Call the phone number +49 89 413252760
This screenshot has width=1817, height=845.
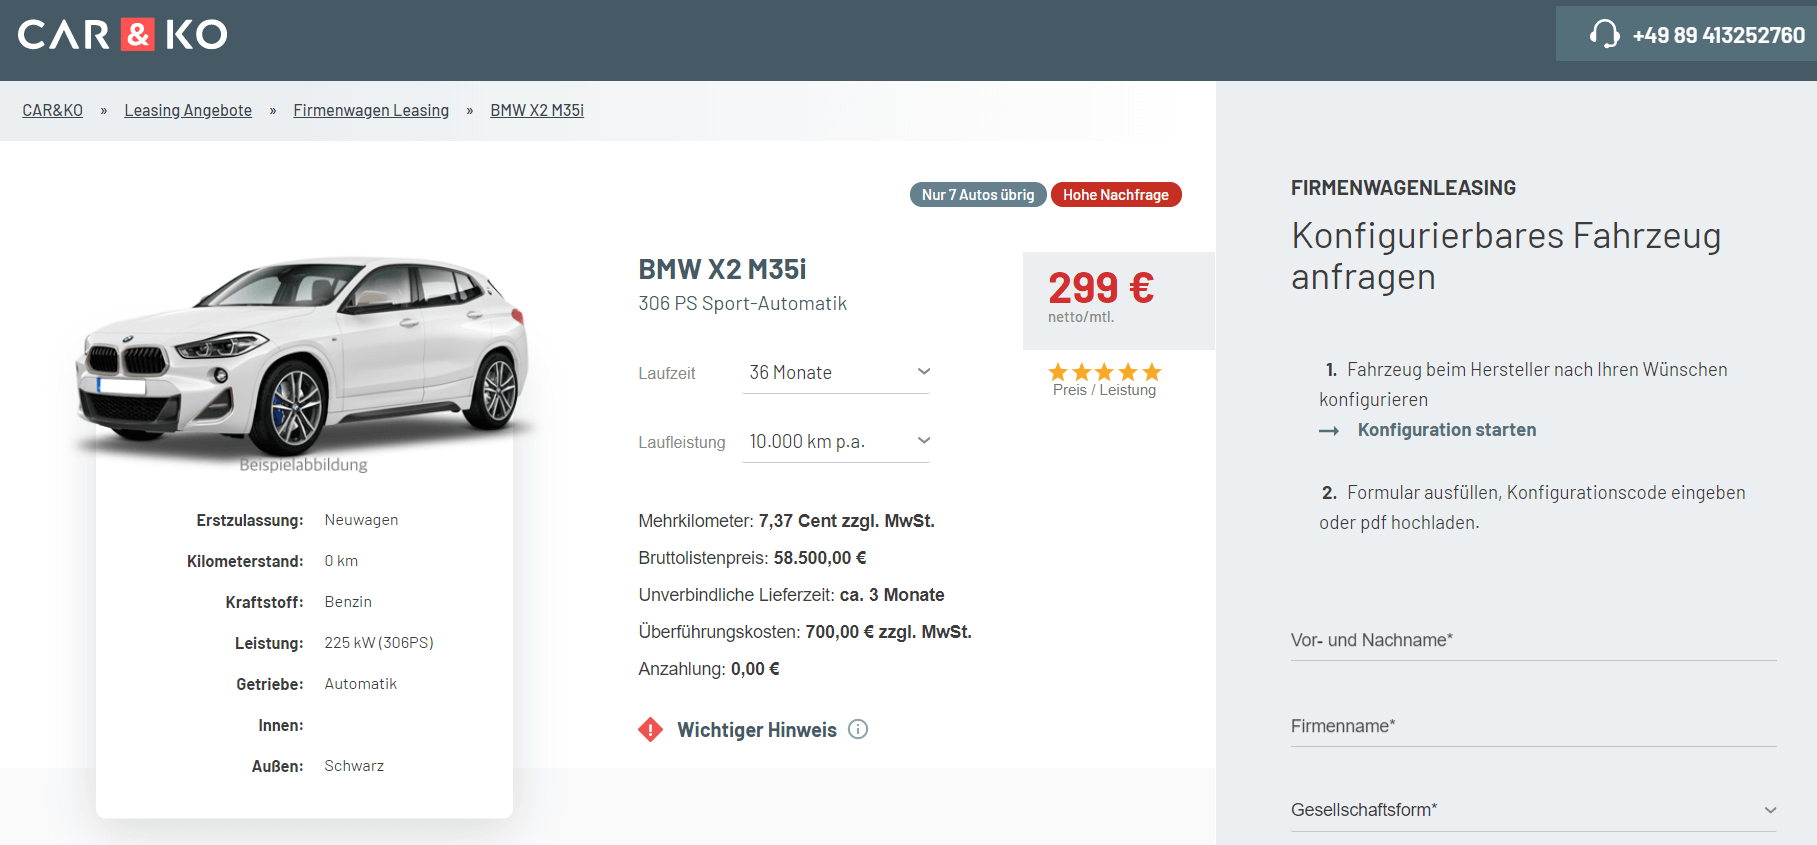click(x=1718, y=35)
